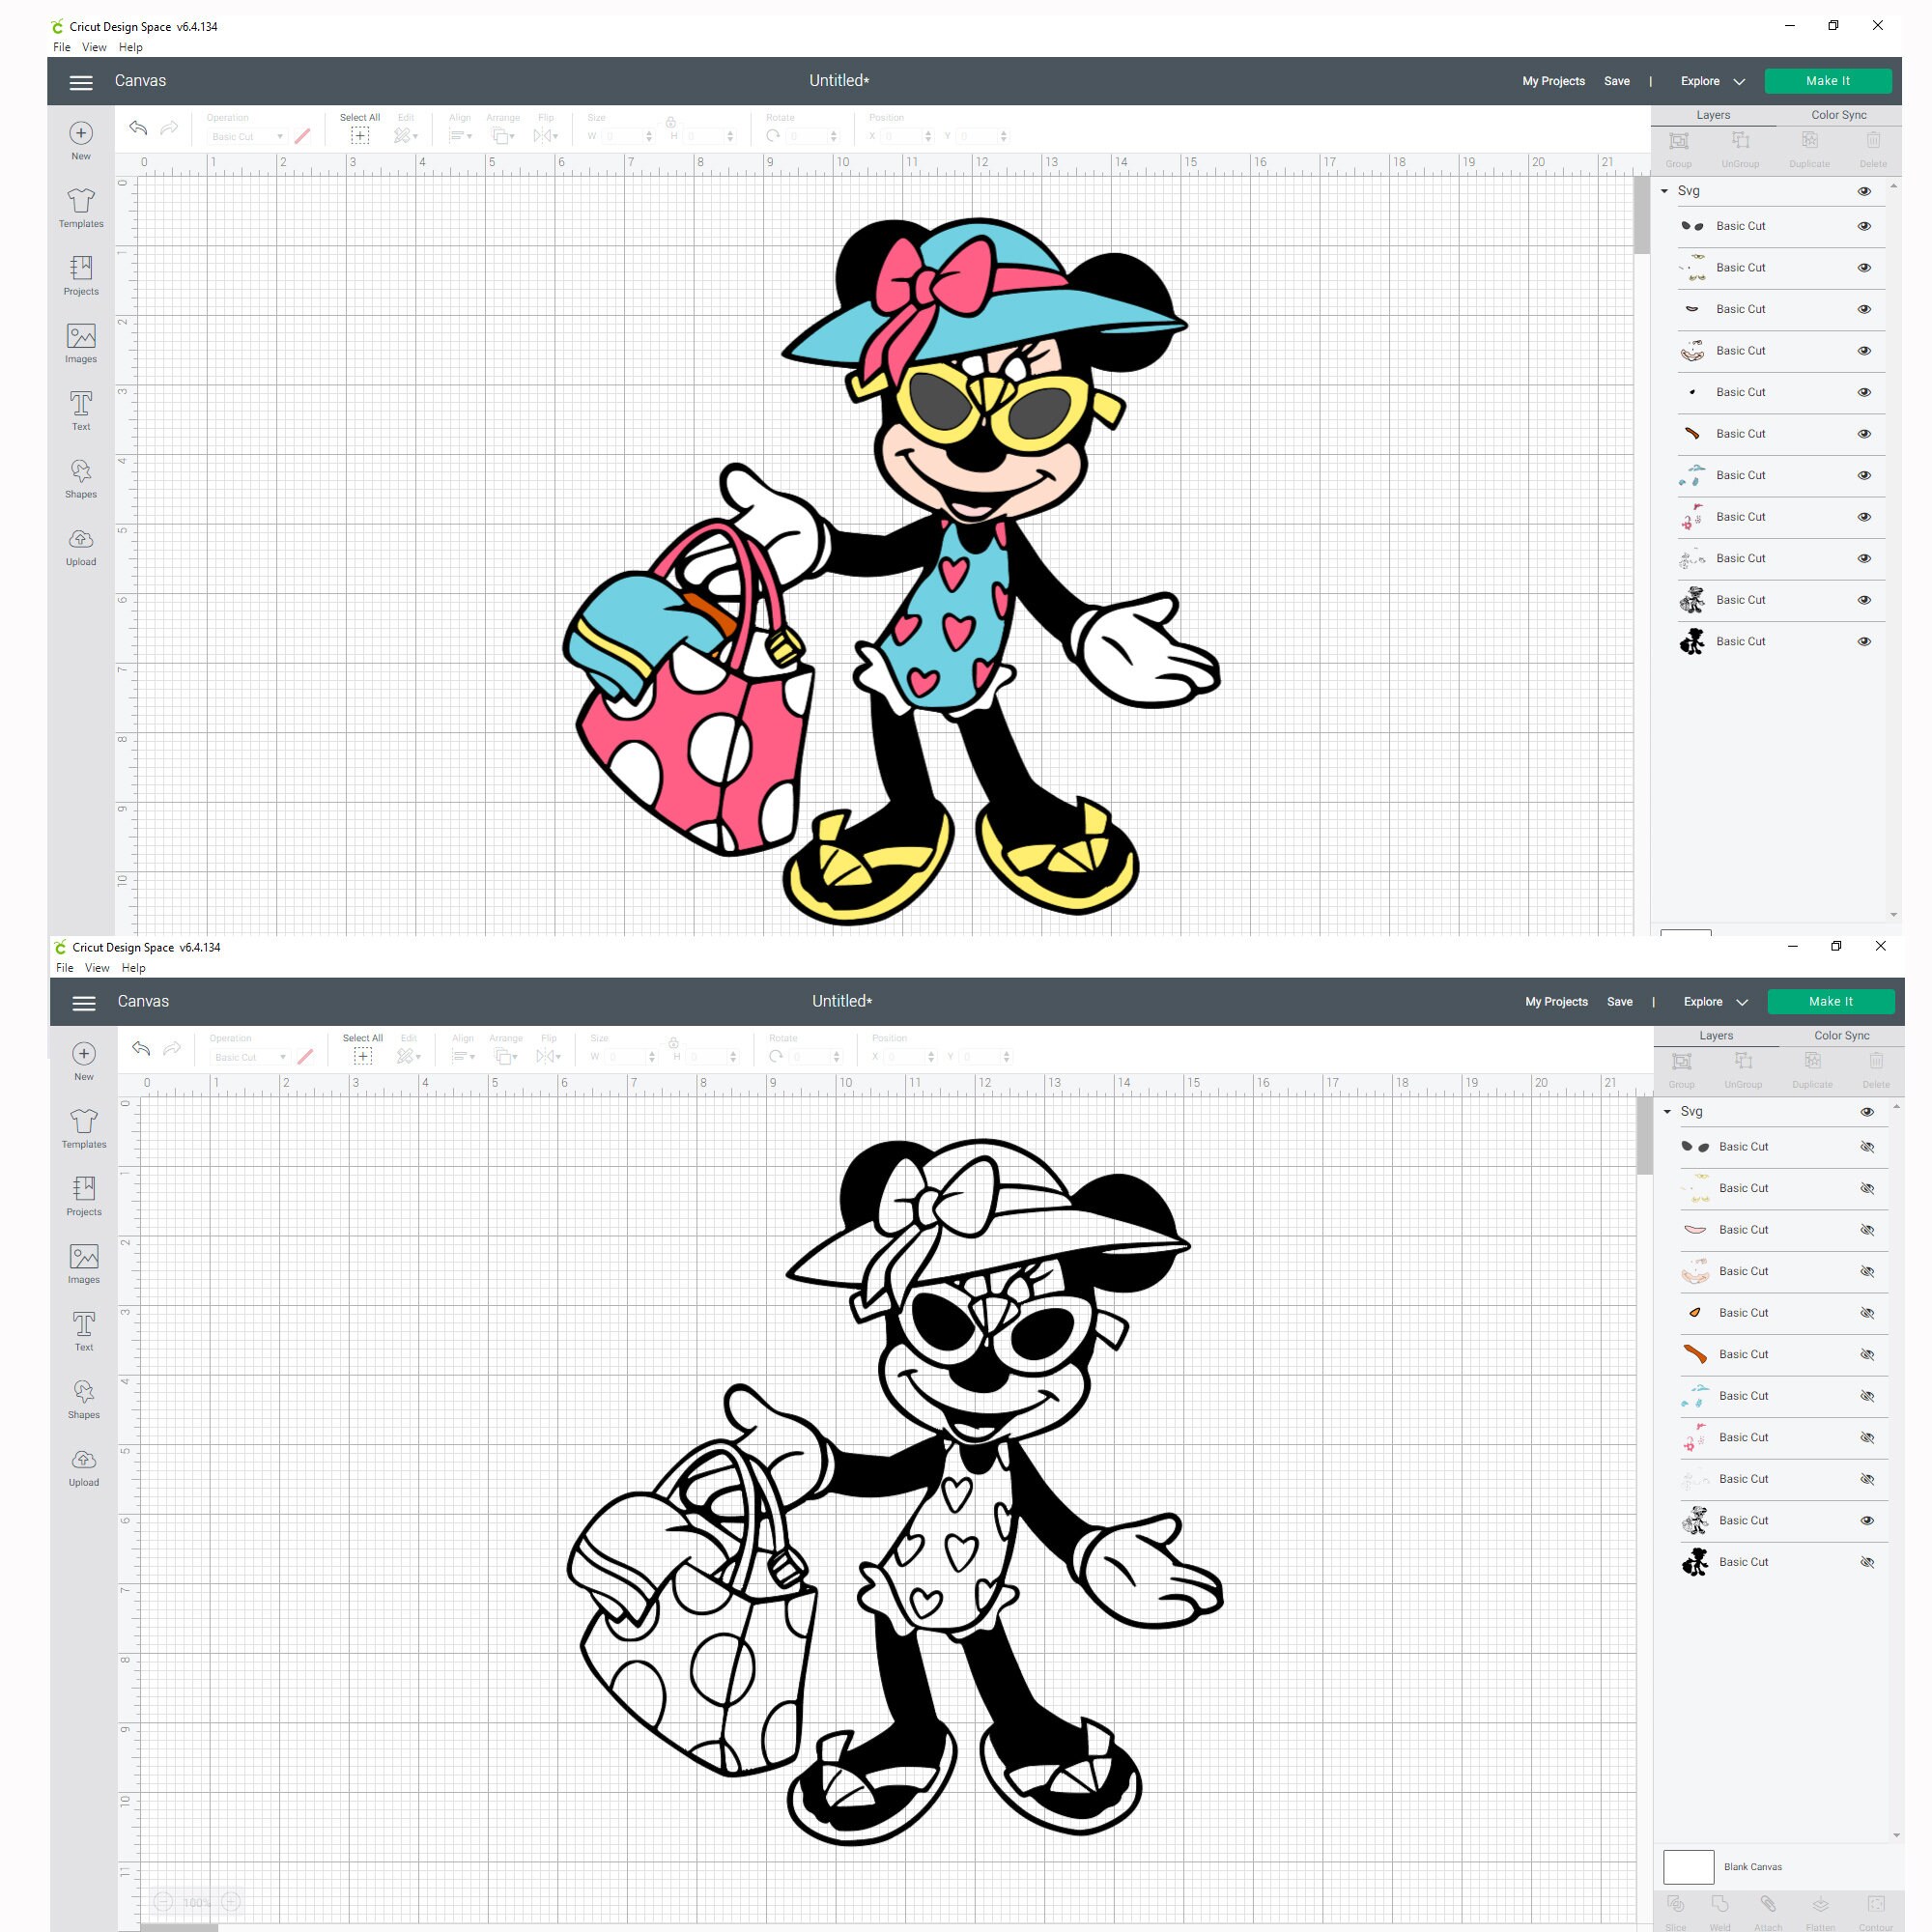Click Make It in the colored-design window

click(x=1828, y=81)
